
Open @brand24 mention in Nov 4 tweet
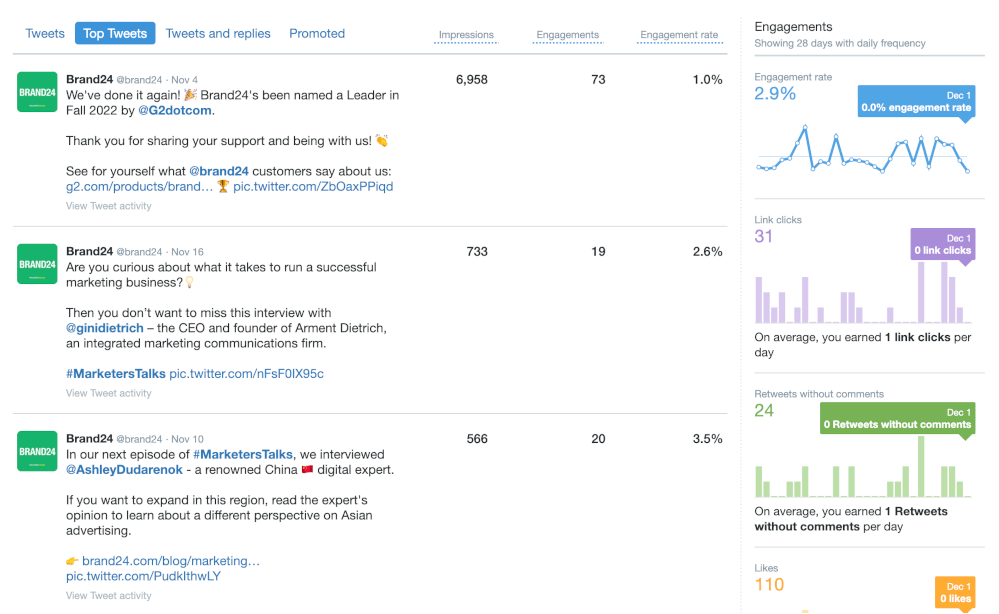219,171
